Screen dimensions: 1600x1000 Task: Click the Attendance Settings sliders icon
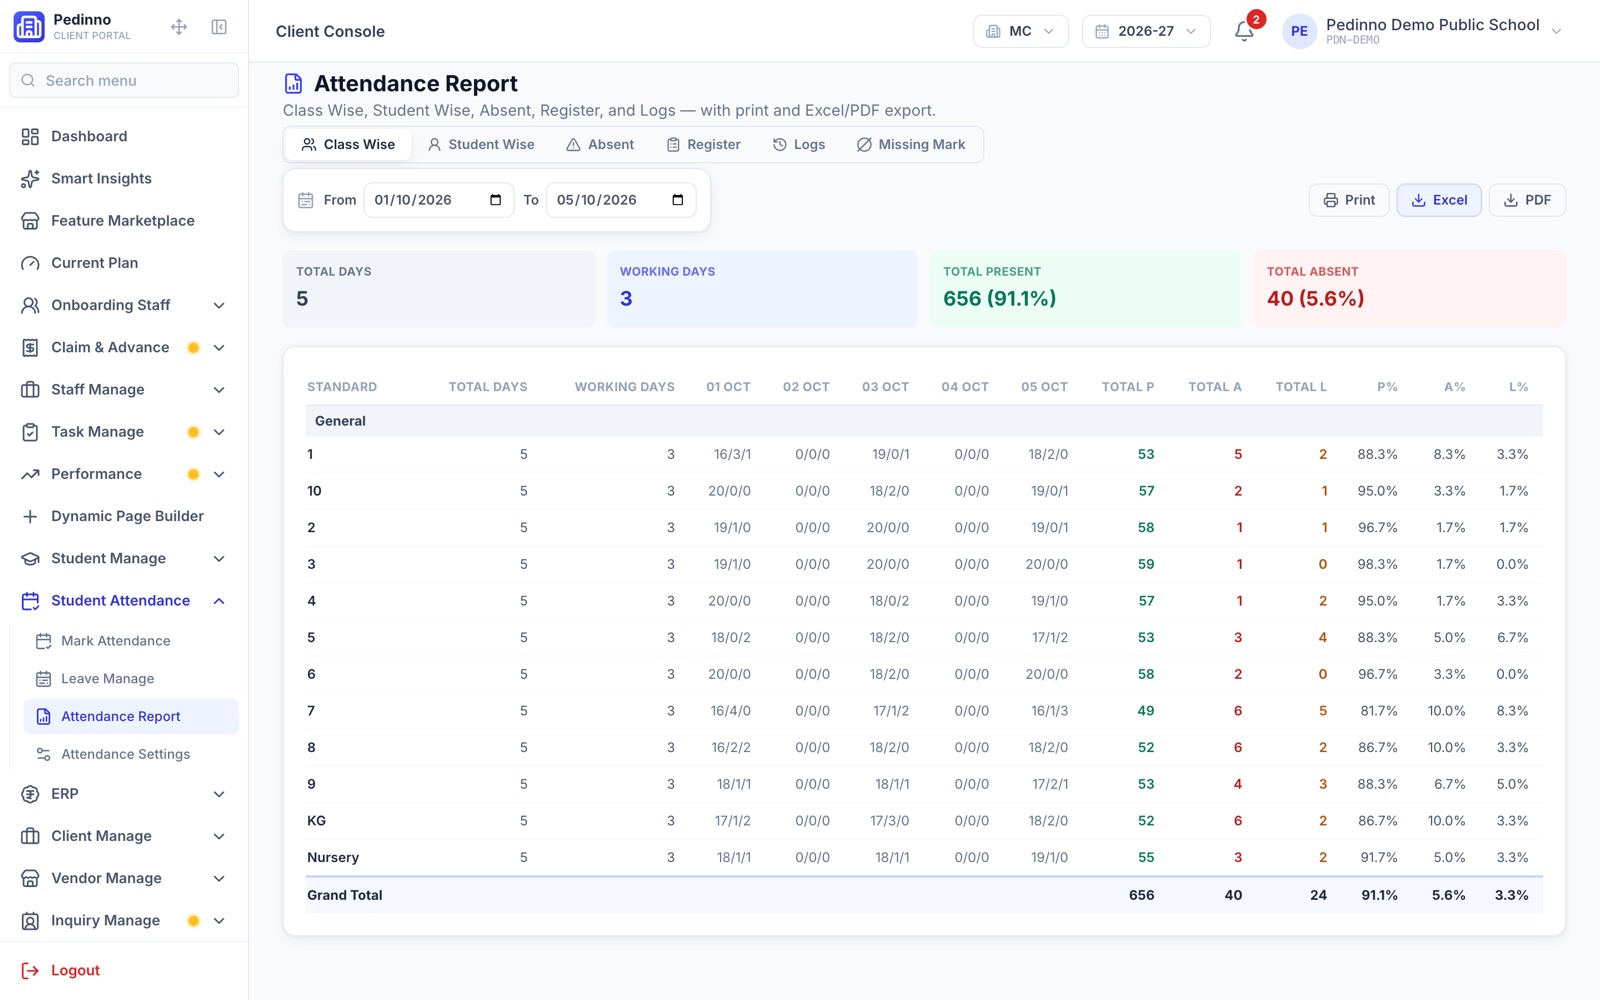point(43,754)
